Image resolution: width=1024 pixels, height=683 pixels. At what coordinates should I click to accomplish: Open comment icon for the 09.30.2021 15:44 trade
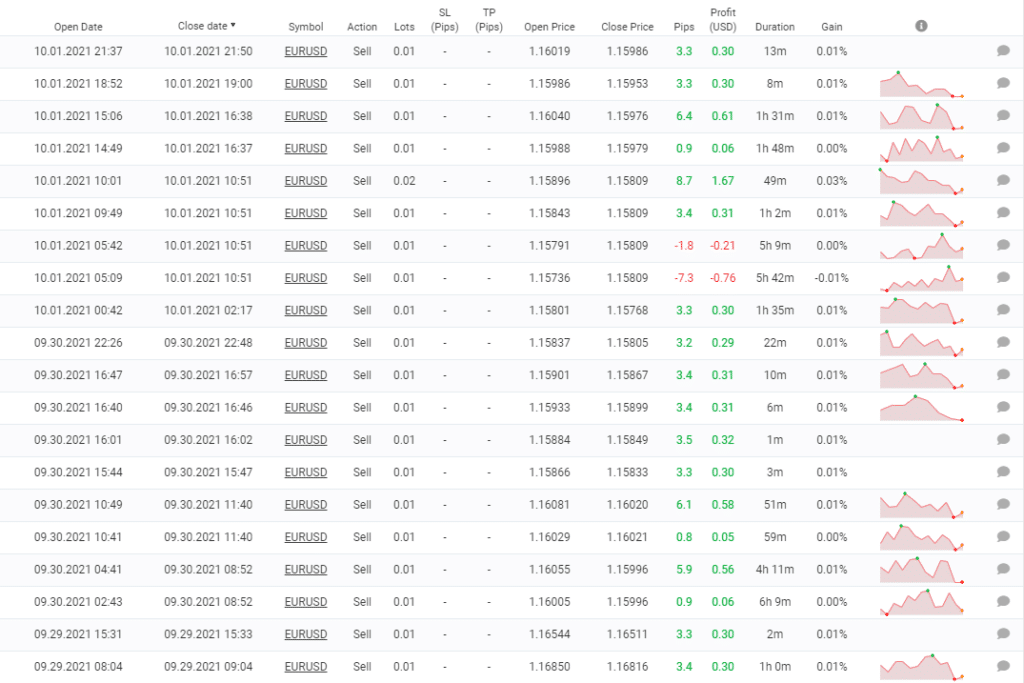pos(1003,472)
